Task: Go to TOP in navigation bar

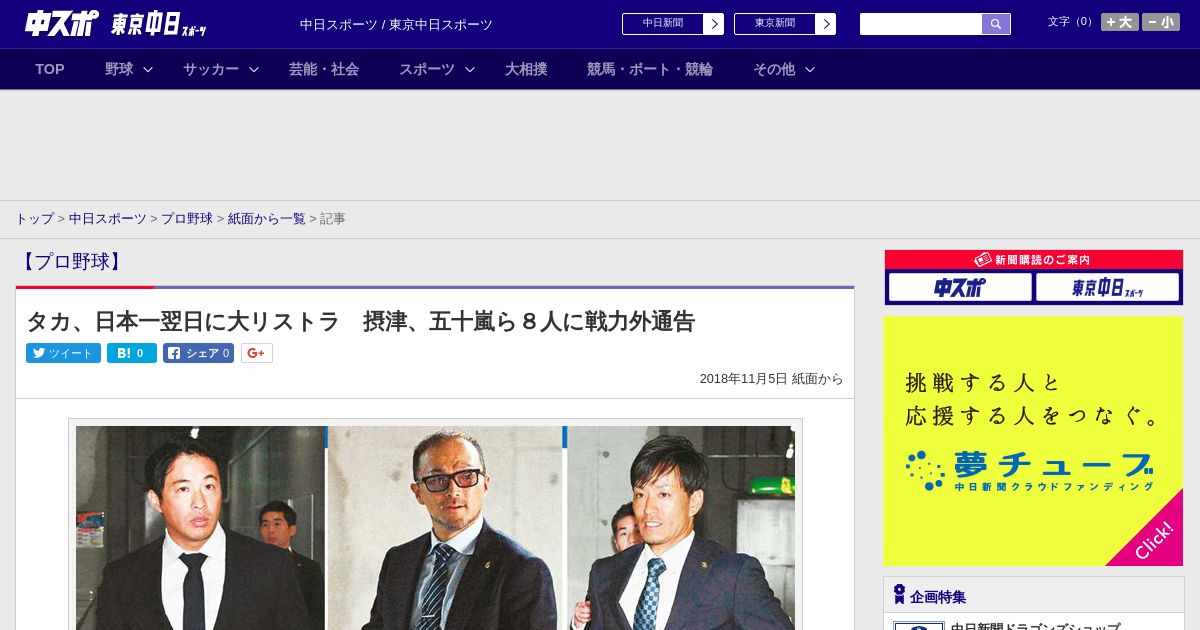Action: (x=50, y=69)
